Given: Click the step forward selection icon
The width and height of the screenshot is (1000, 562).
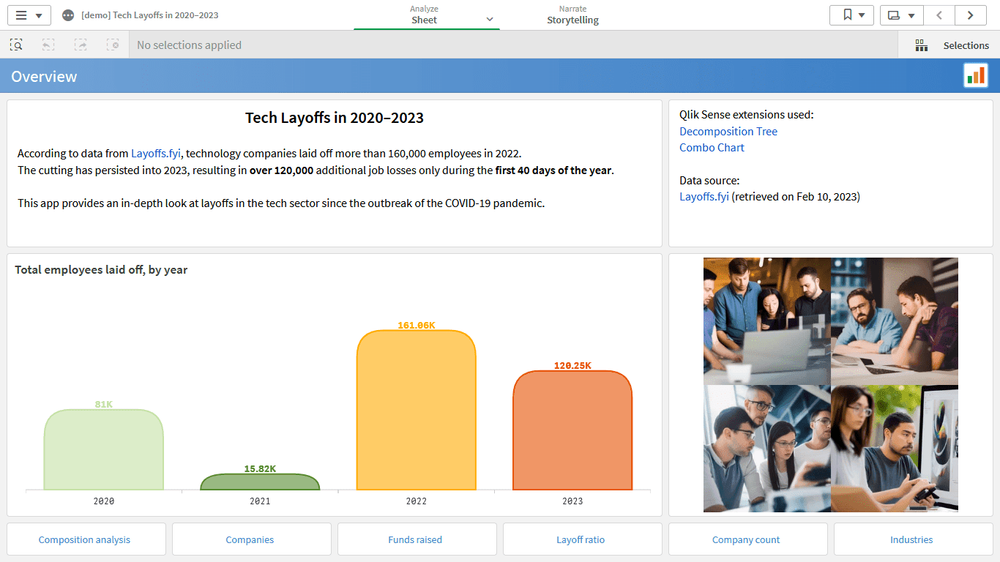Looking at the screenshot, I should tap(81, 45).
